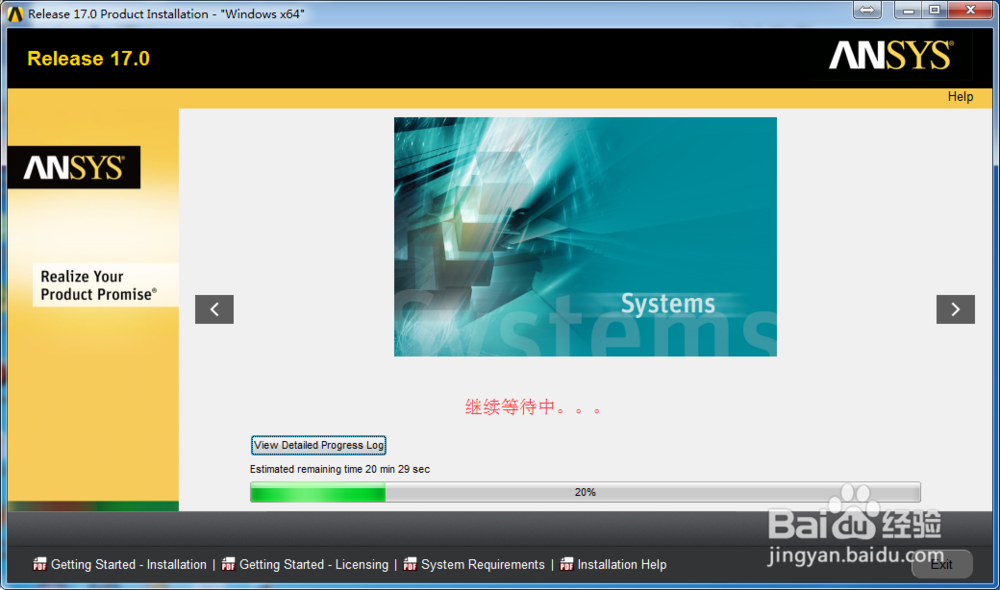This screenshot has height=590, width=1000.
Task: Click the Systems slideshow image
Action: [585, 237]
